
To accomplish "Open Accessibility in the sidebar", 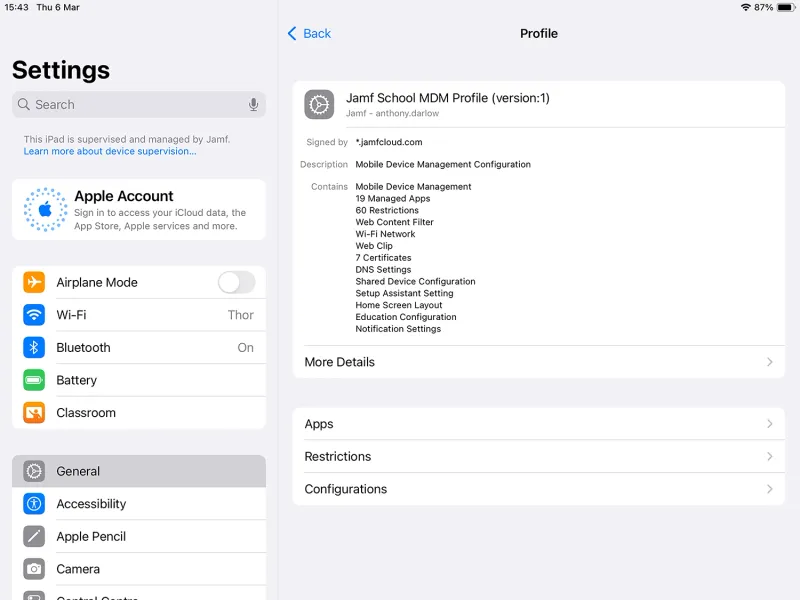I will click(139, 504).
